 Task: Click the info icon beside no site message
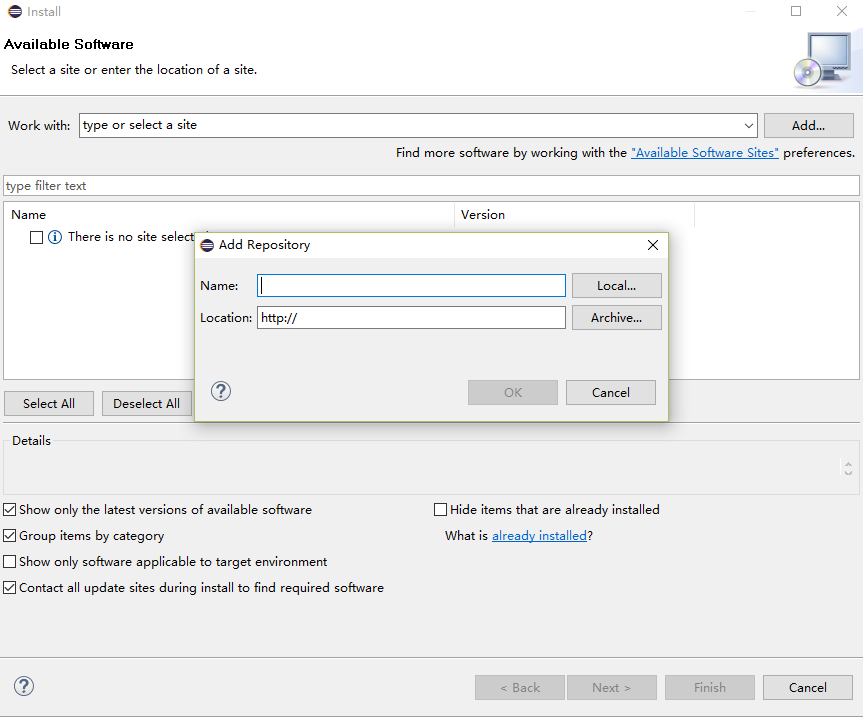pyautogui.click(x=55, y=237)
